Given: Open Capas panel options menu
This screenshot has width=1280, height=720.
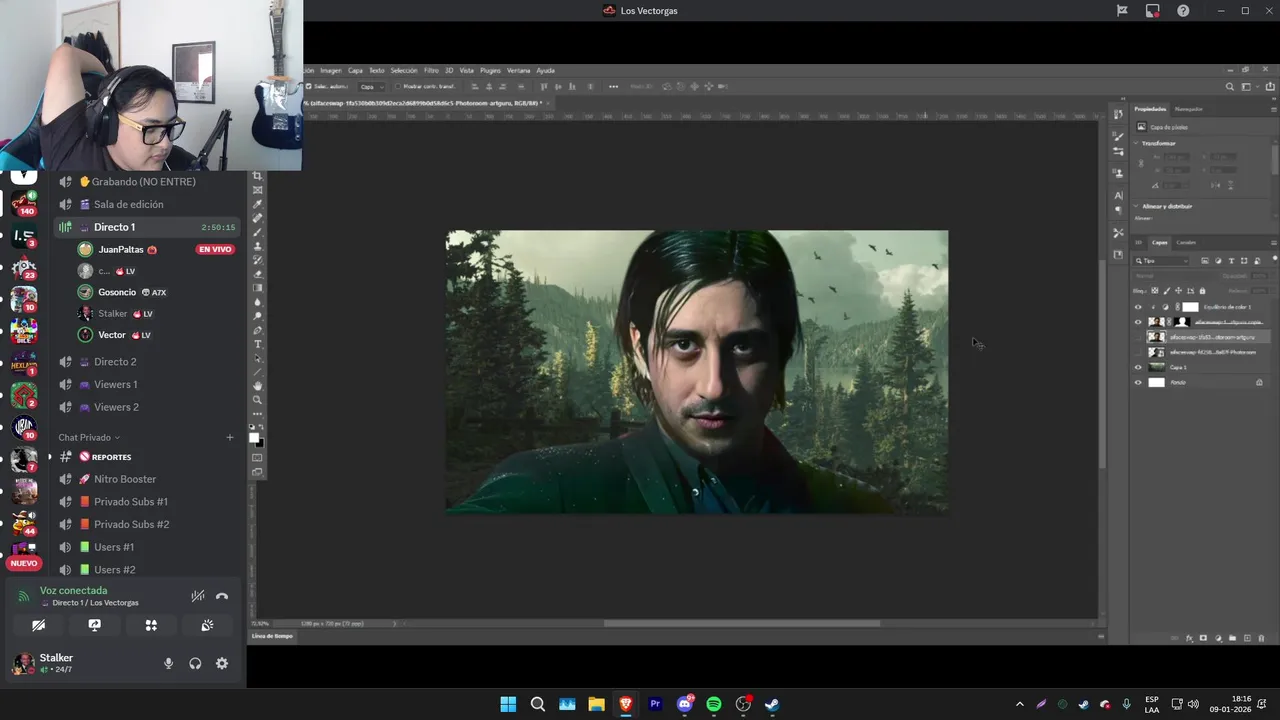Looking at the screenshot, I should point(1273,242).
